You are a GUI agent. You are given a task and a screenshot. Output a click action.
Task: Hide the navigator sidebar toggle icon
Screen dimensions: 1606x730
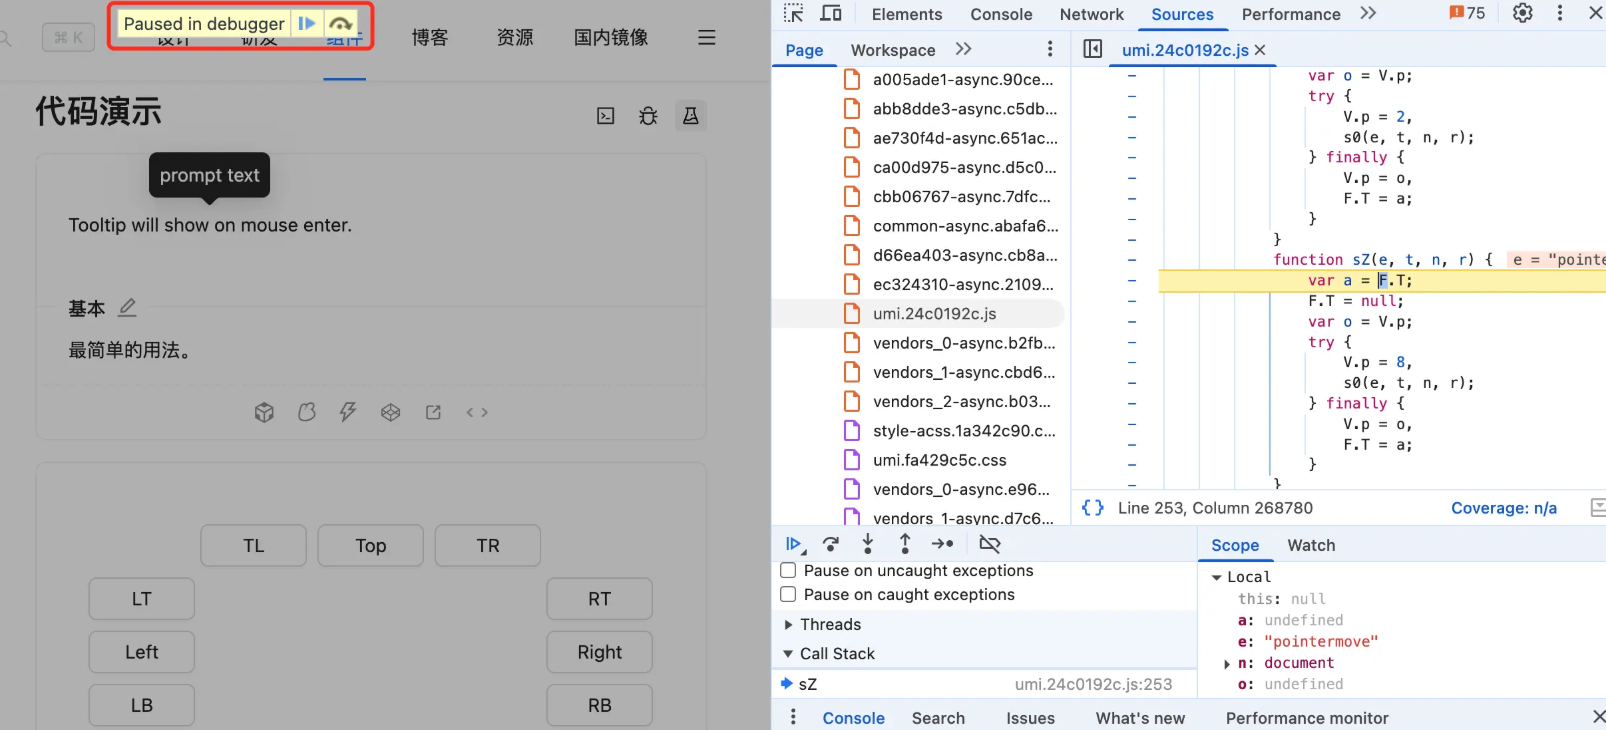click(x=1093, y=49)
